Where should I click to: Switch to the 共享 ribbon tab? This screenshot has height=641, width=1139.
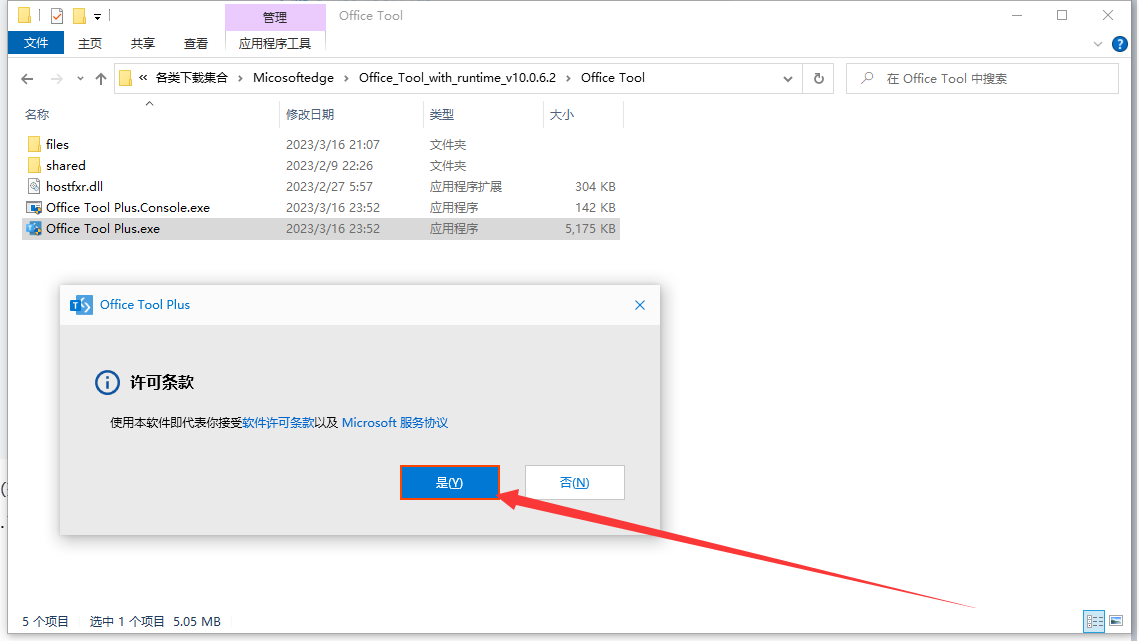click(143, 44)
